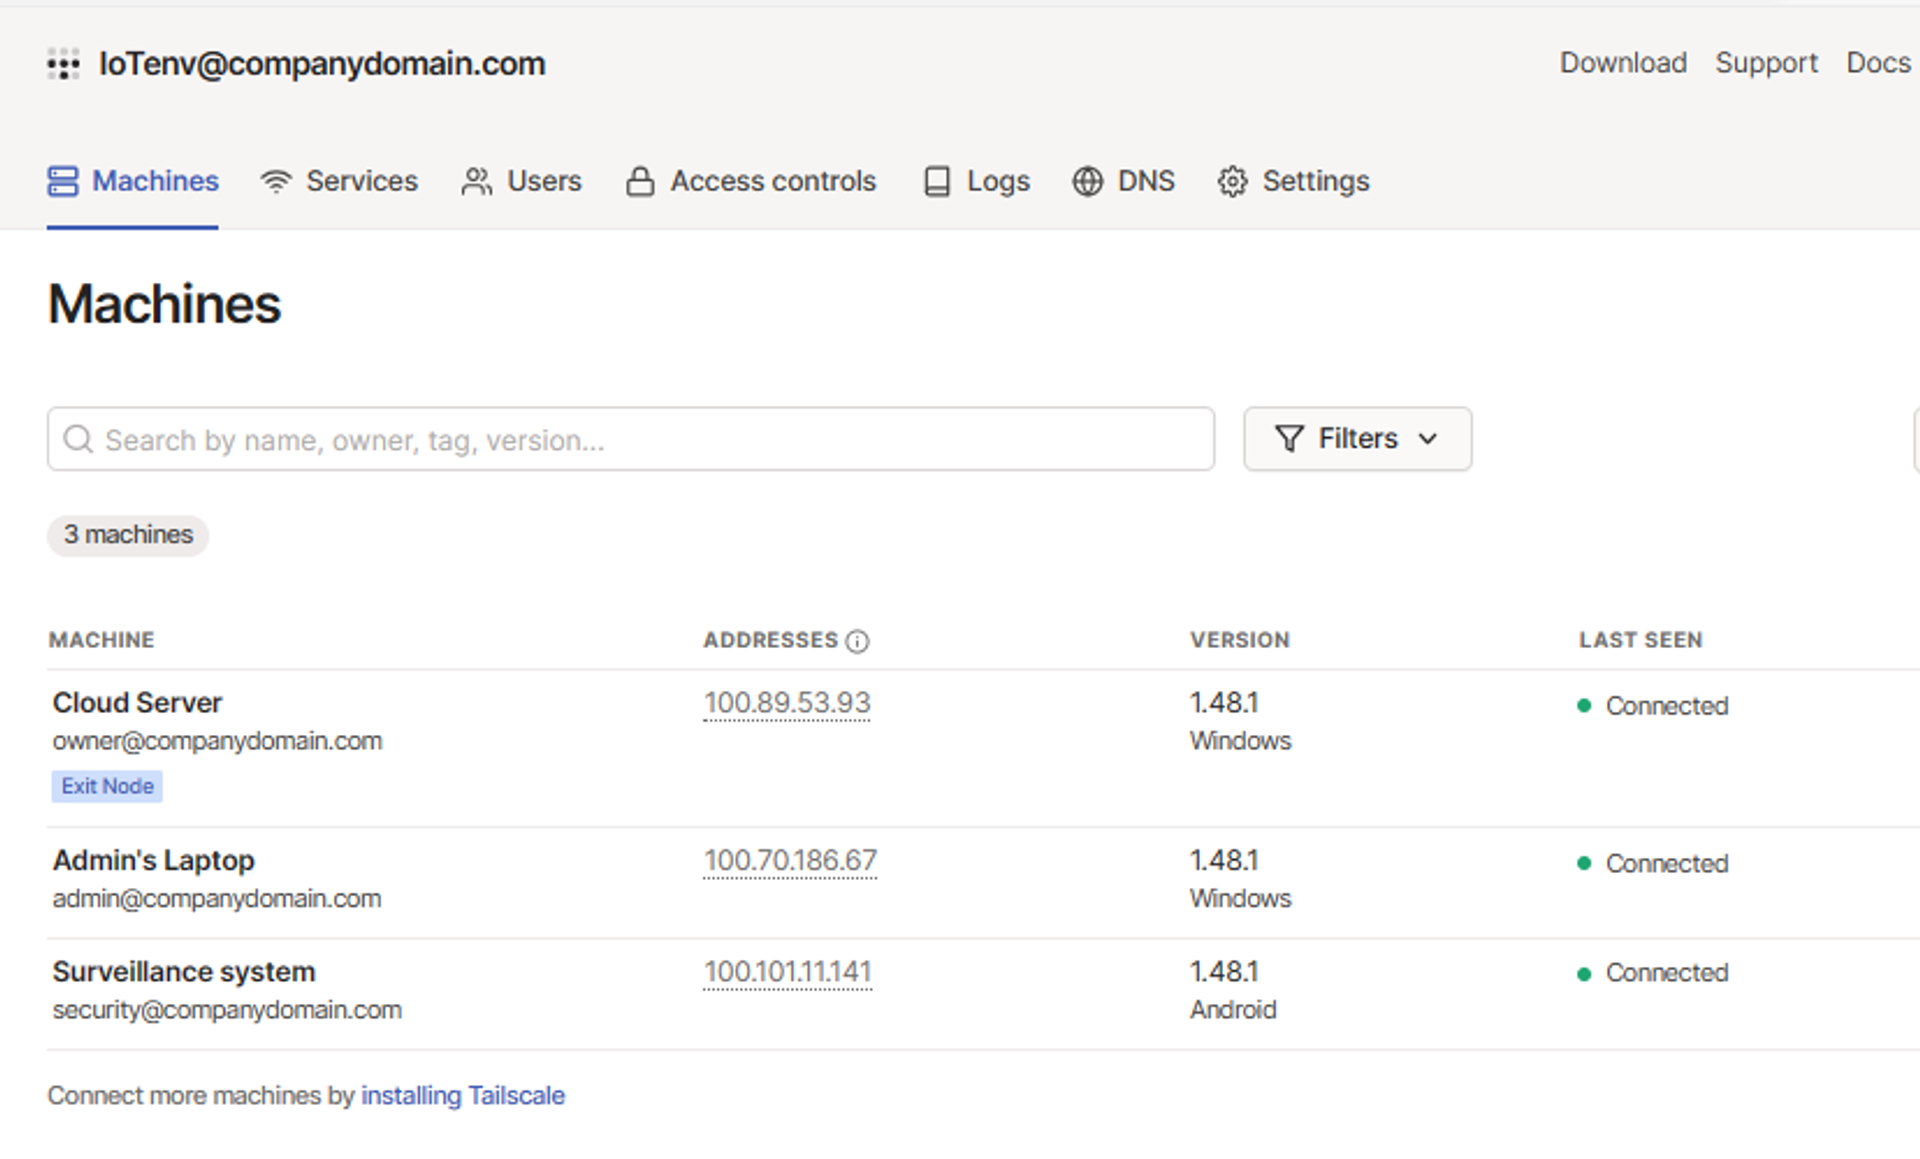Click the Logs book icon
Viewport: 1920px width, 1159px height.
tap(937, 181)
